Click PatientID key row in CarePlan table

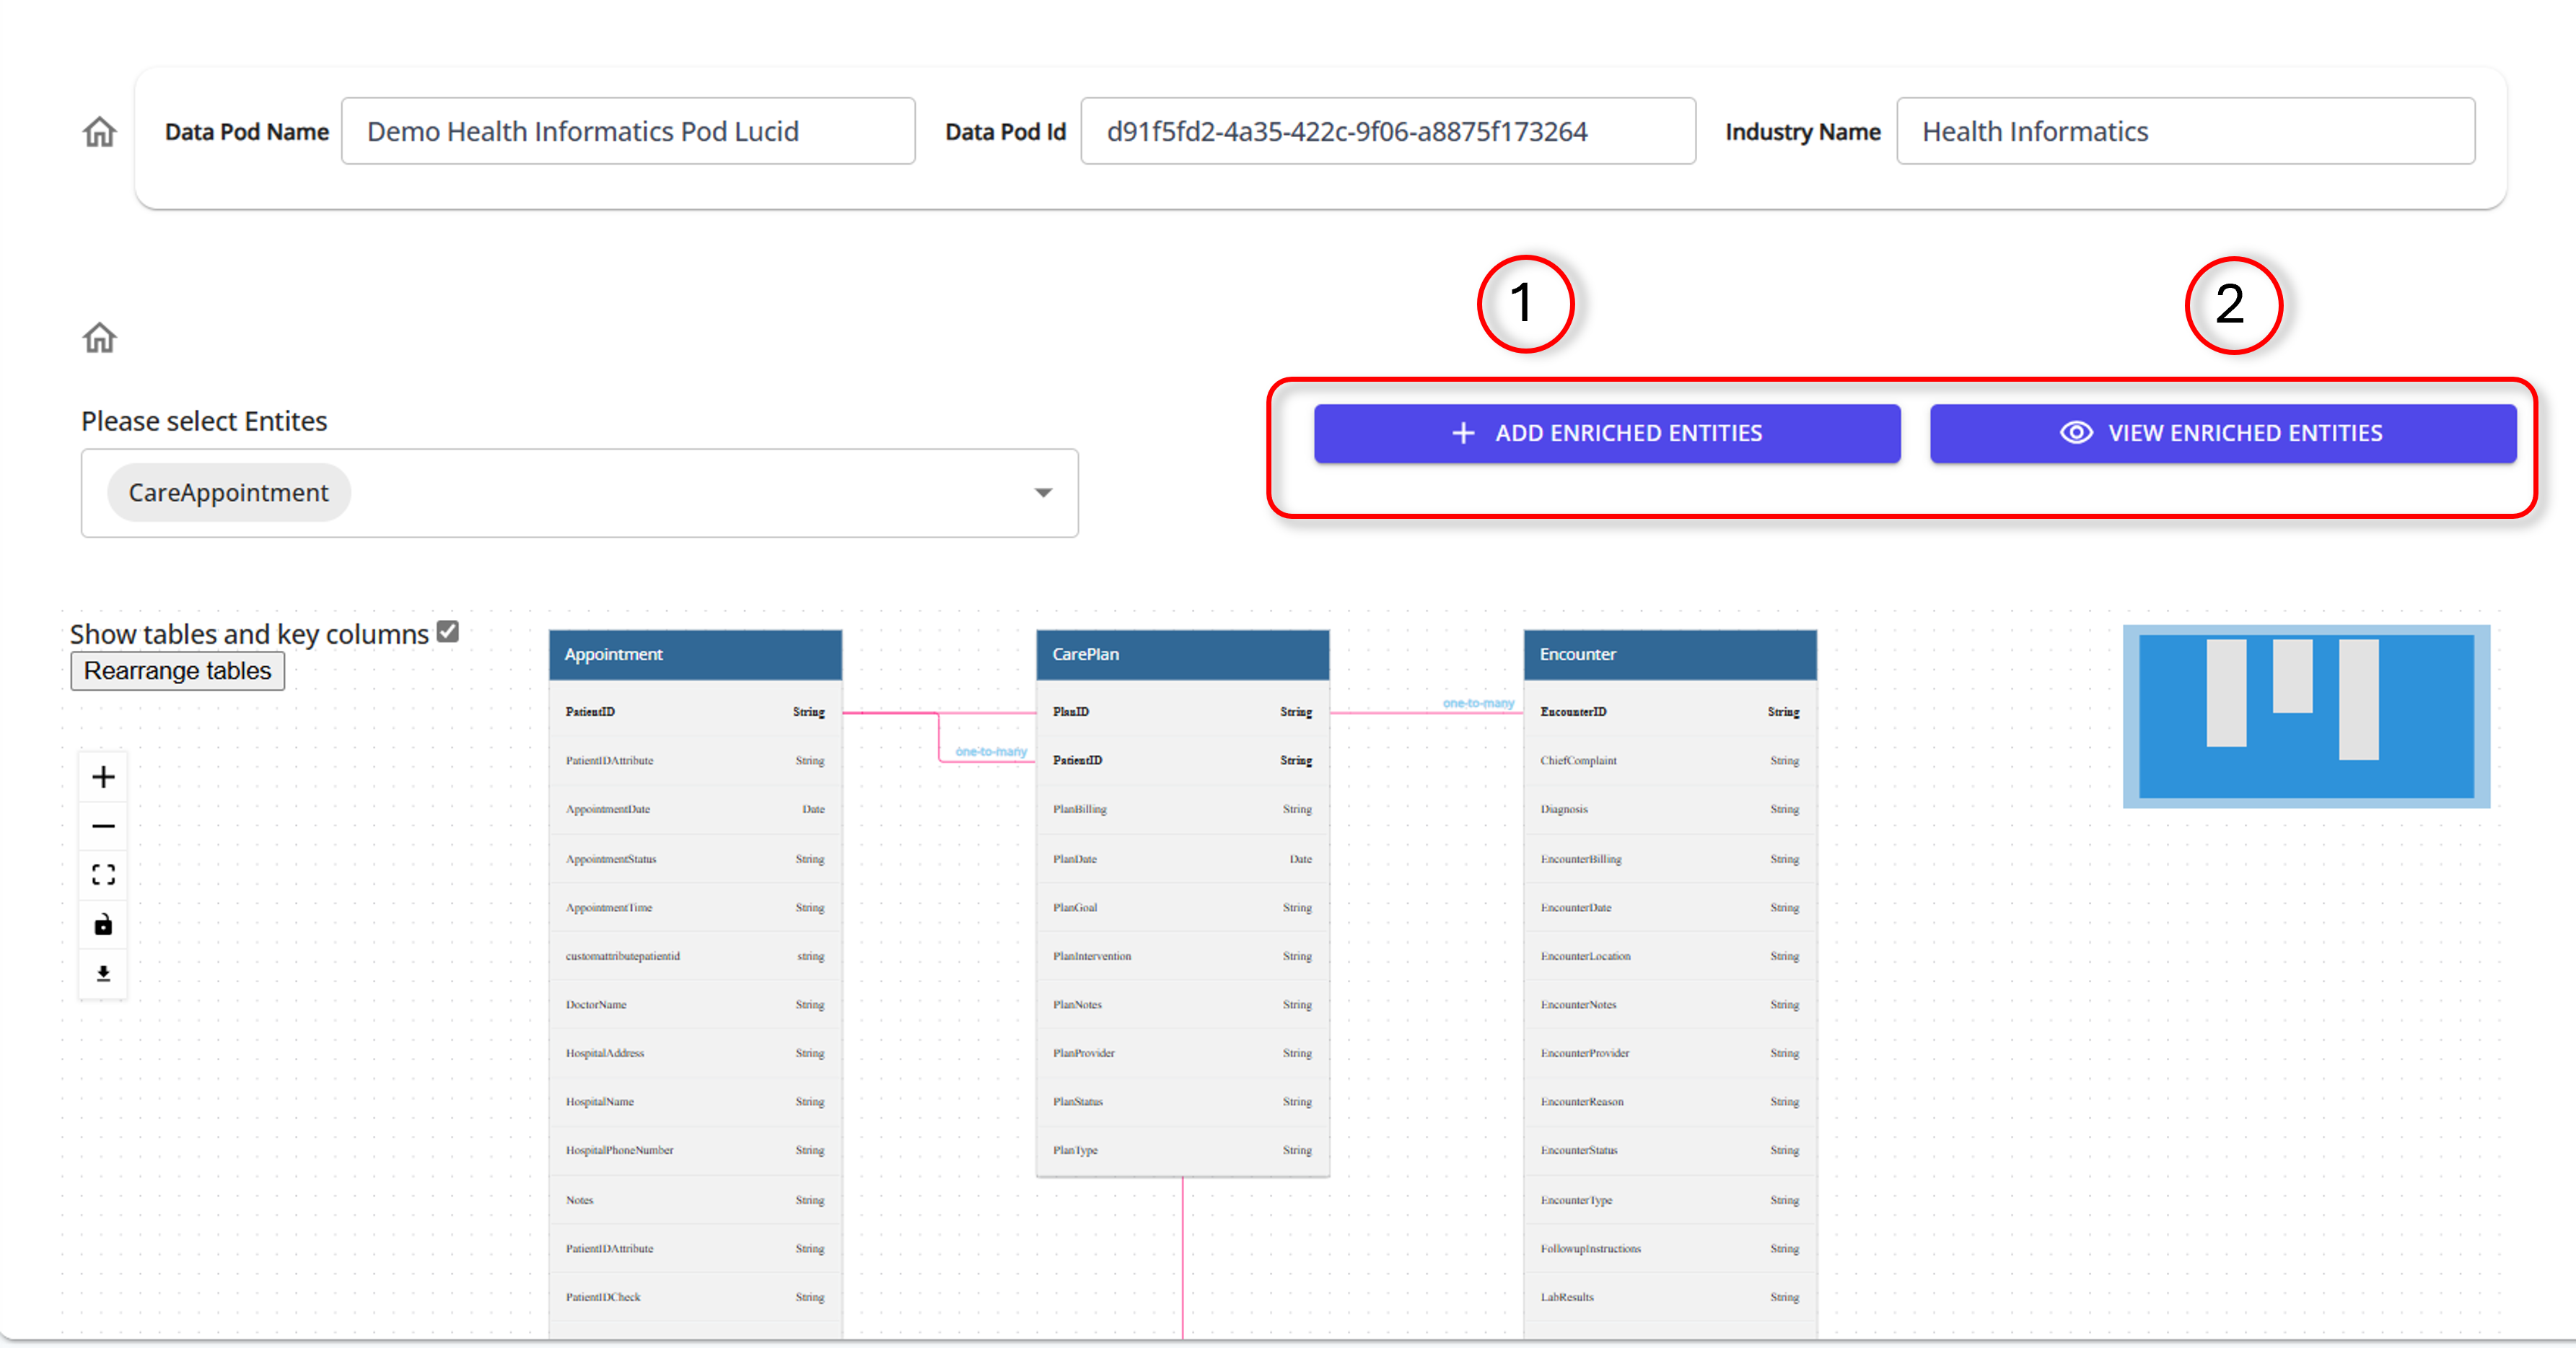pos(1183,761)
